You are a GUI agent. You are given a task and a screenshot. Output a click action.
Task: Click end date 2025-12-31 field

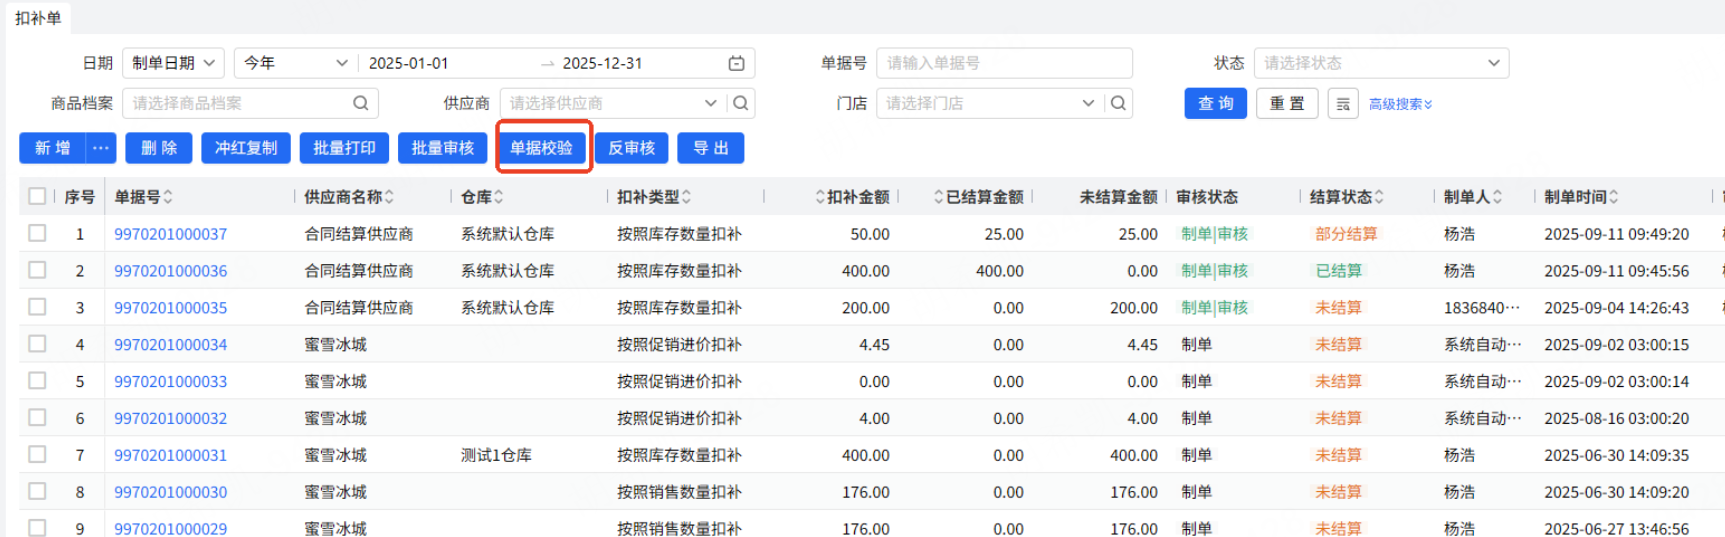pos(602,63)
